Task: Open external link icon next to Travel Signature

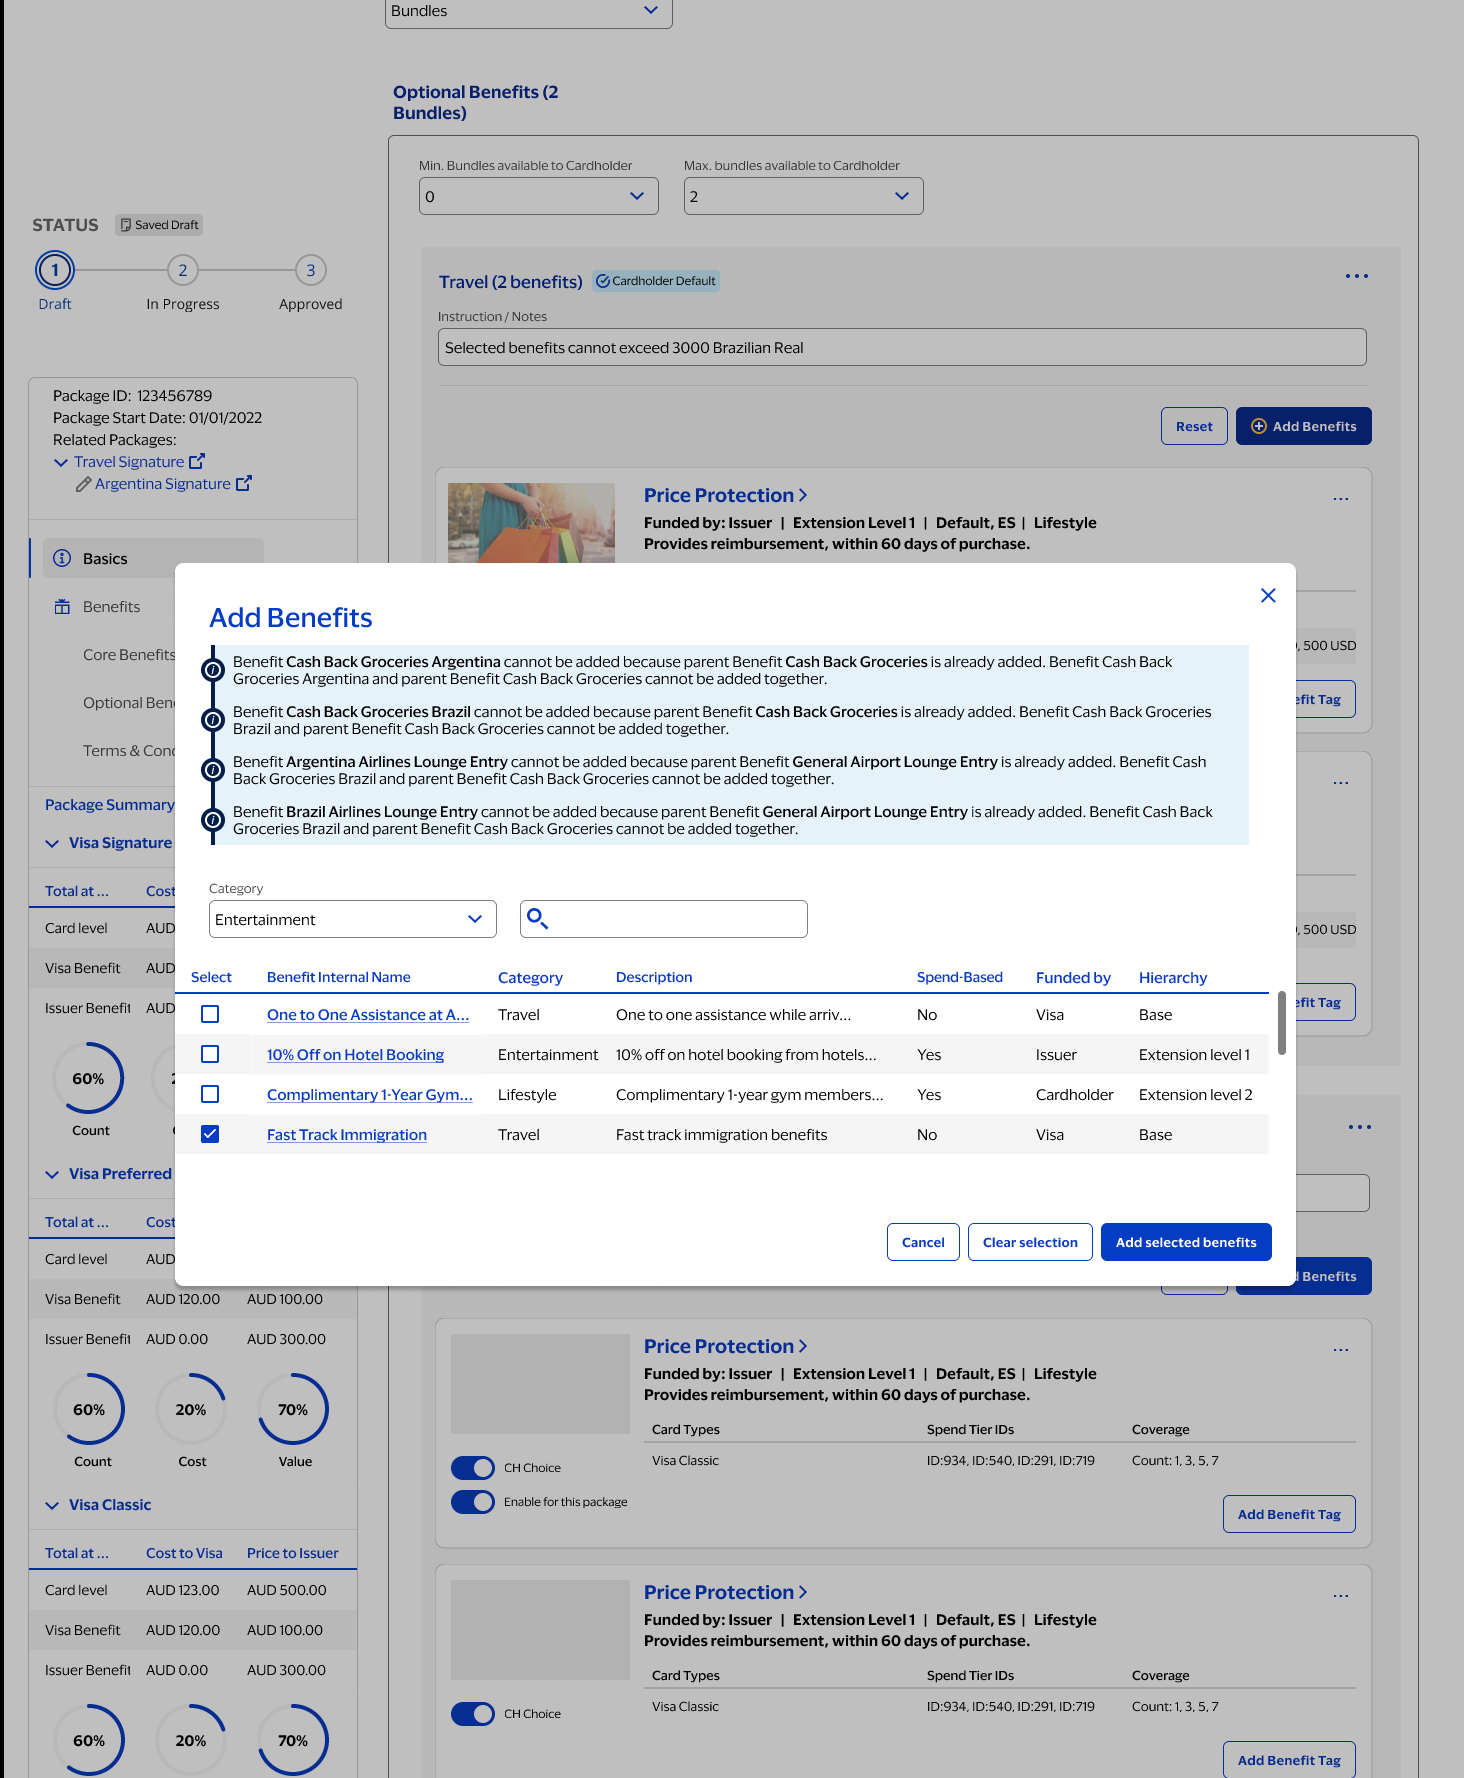Action: pyautogui.click(x=197, y=461)
